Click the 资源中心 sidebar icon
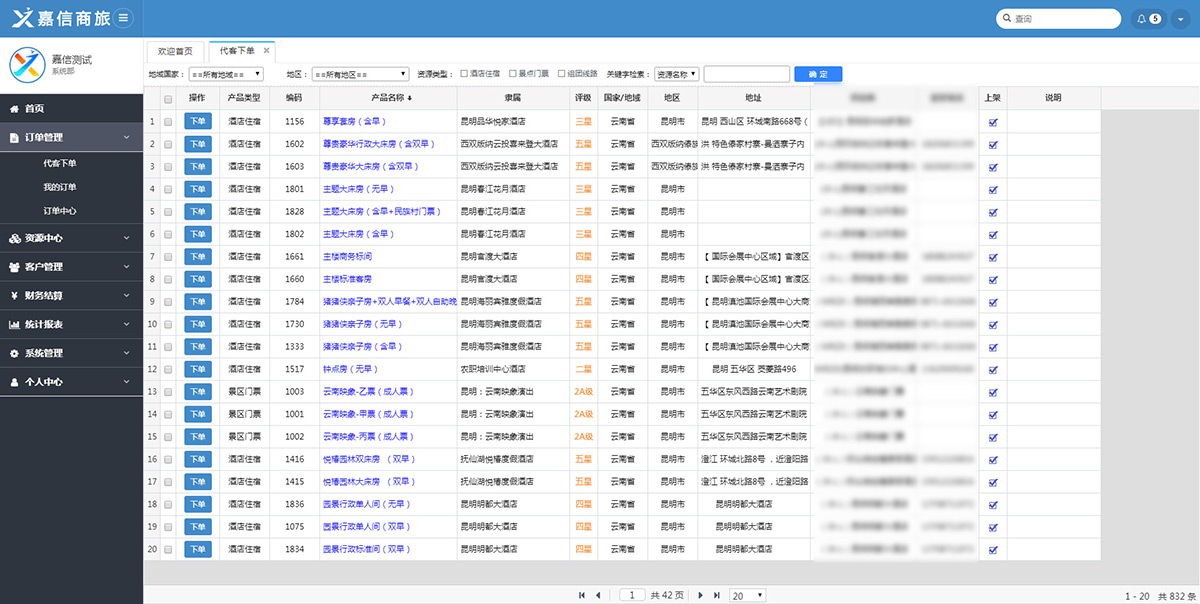 14,238
